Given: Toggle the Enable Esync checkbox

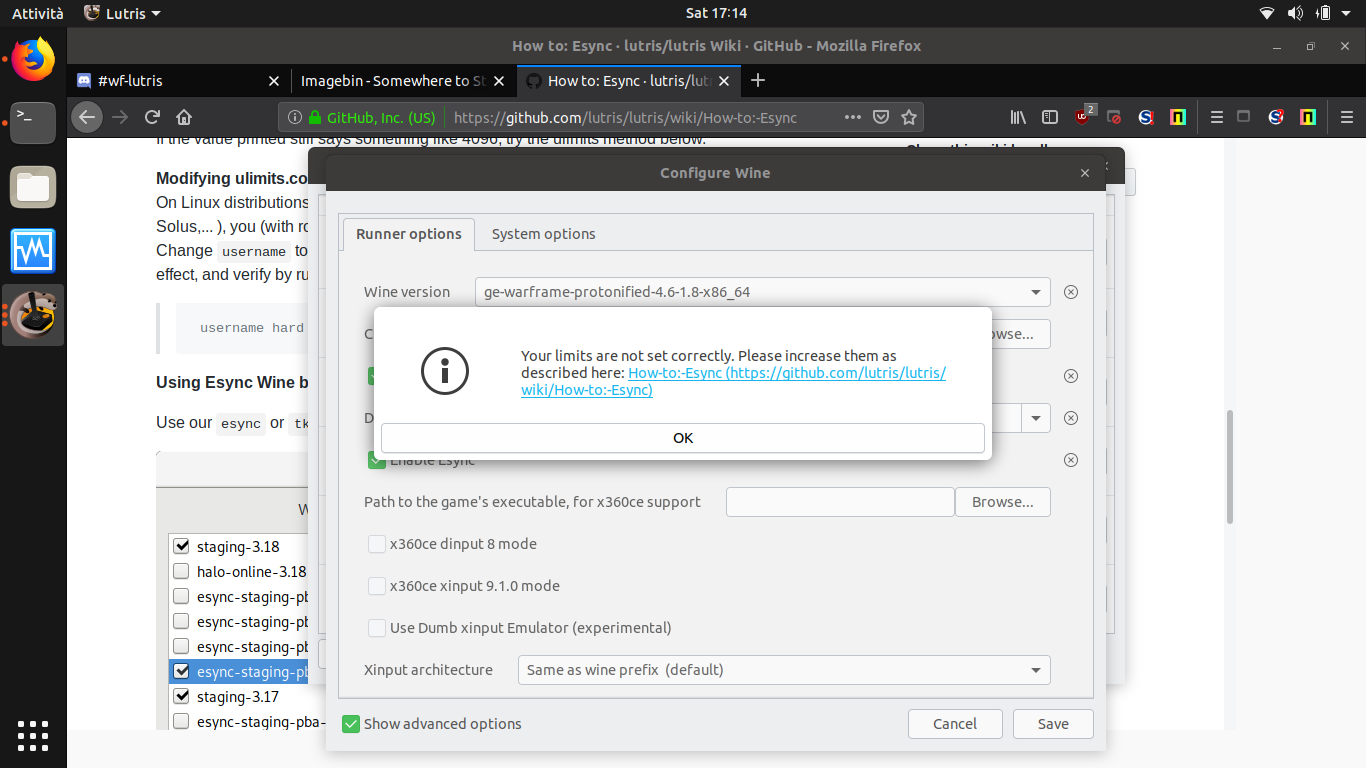Looking at the screenshot, I should click(x=377, y=460).
